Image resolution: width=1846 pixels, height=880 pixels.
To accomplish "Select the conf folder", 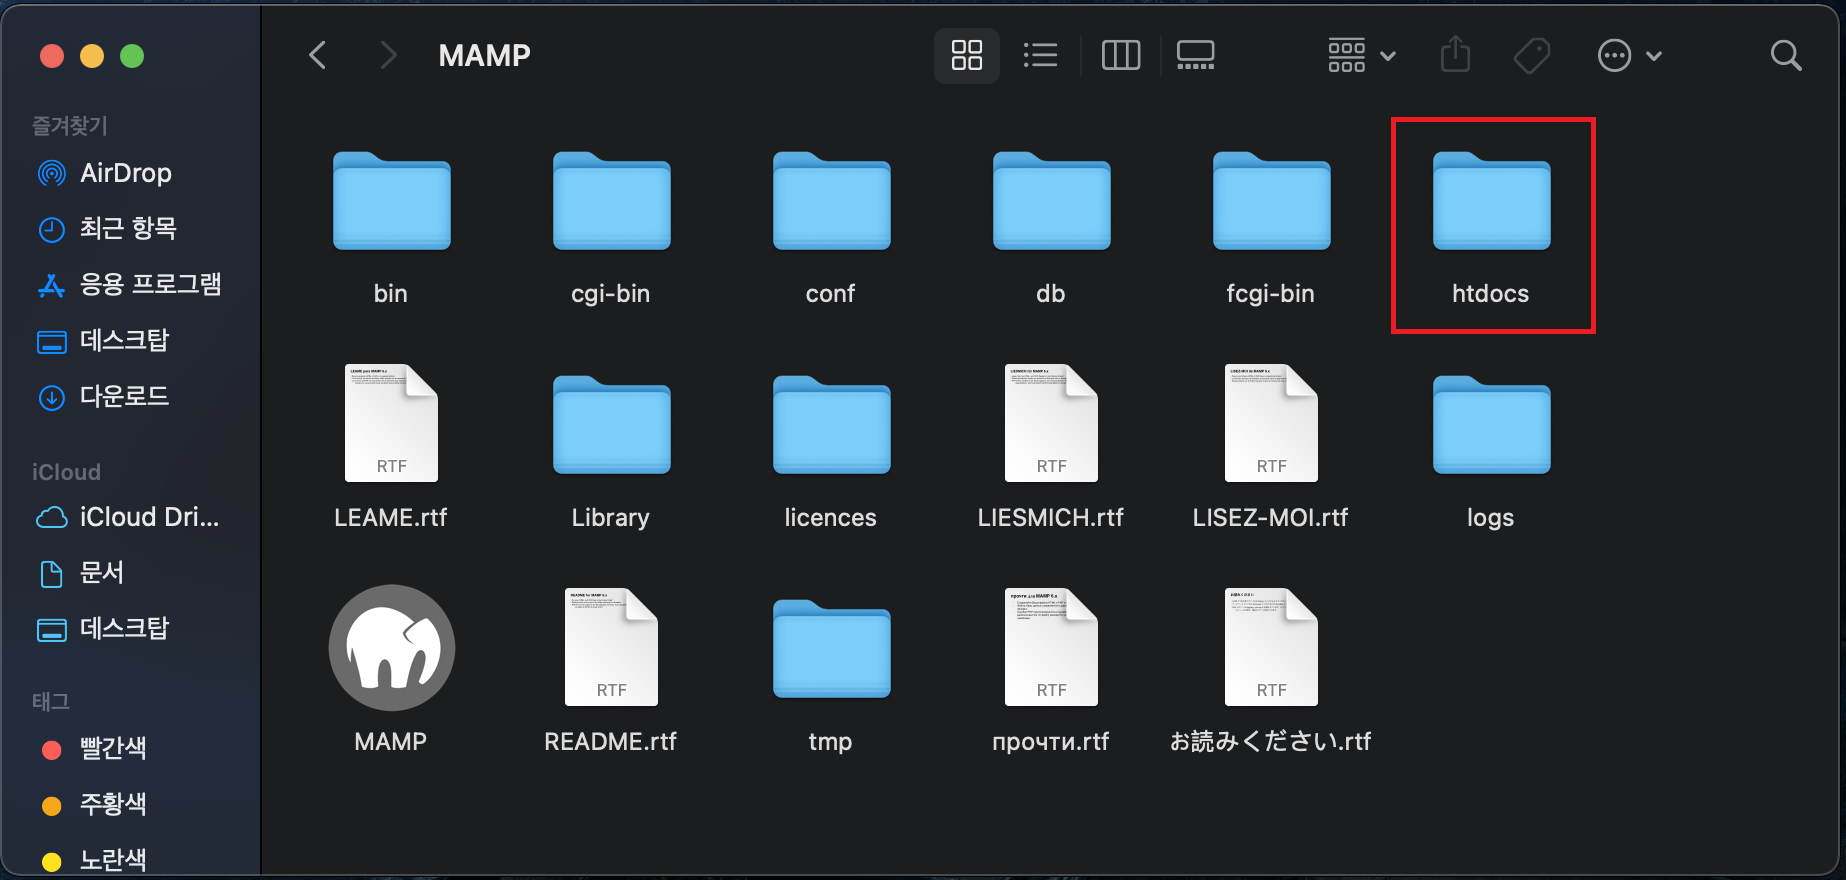I will [831, 201].
